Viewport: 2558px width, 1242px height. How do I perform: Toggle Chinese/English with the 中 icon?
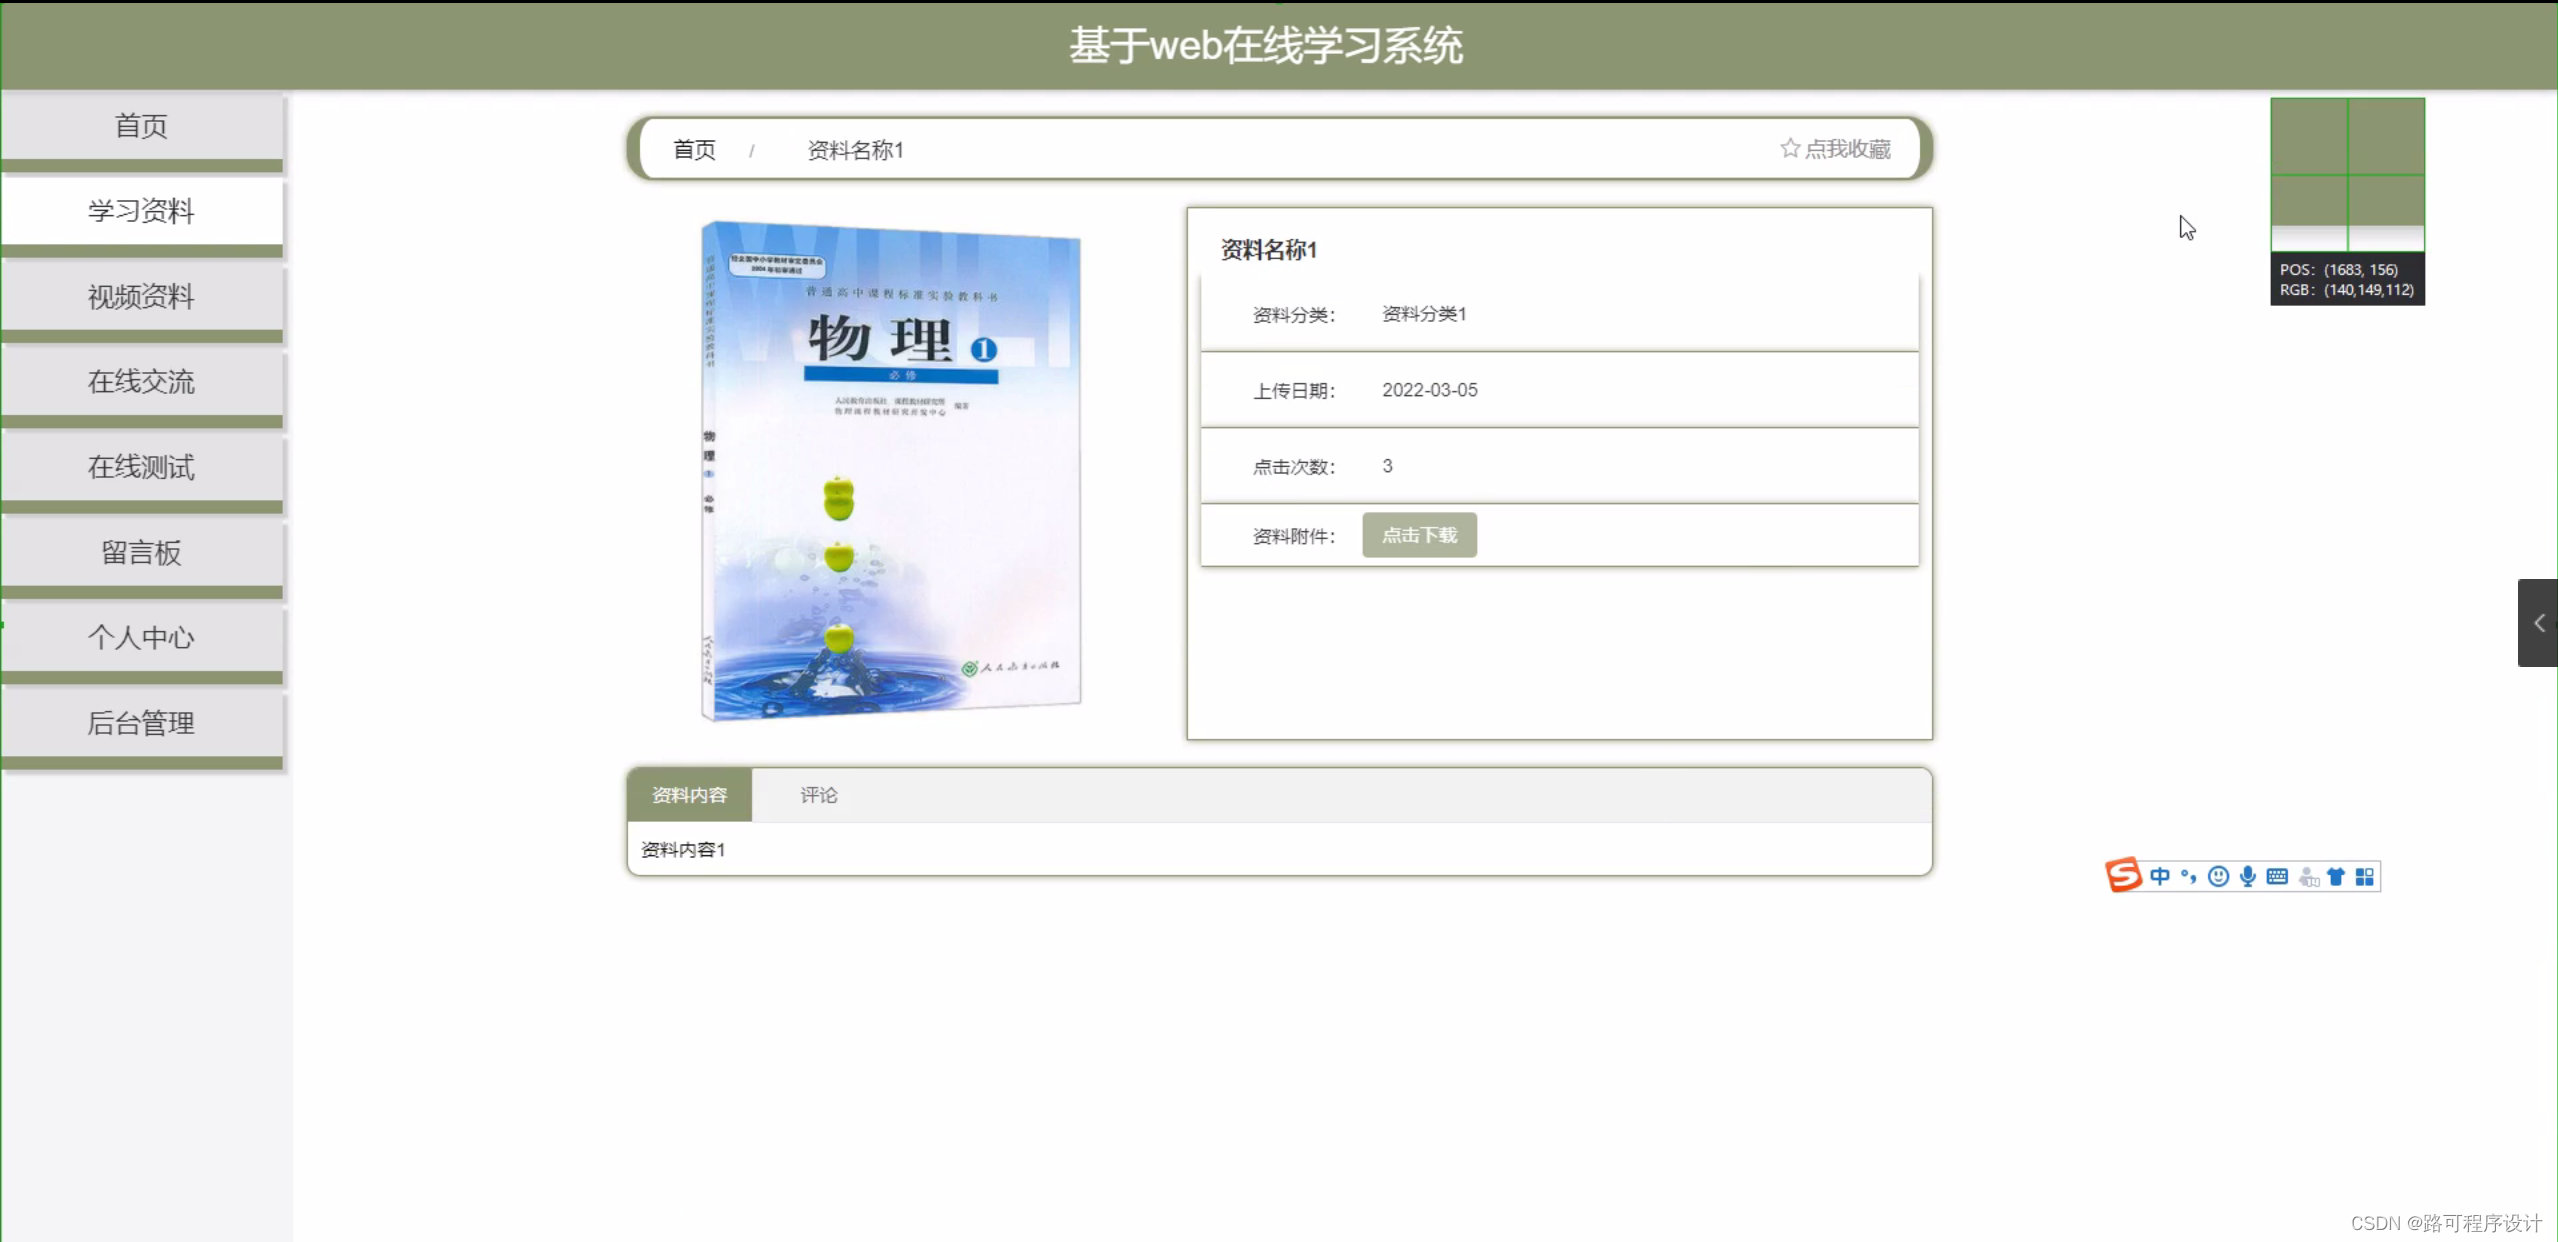tap(2160, 876)
